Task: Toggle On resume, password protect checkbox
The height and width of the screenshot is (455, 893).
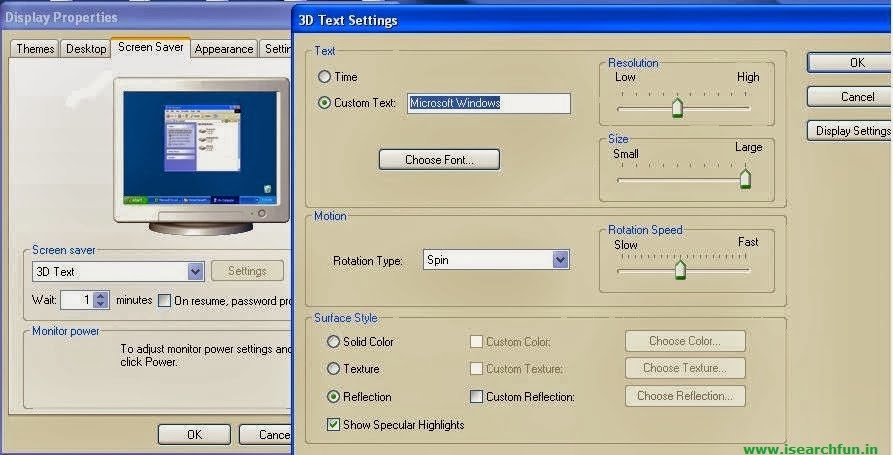Action: pos(164,300)
